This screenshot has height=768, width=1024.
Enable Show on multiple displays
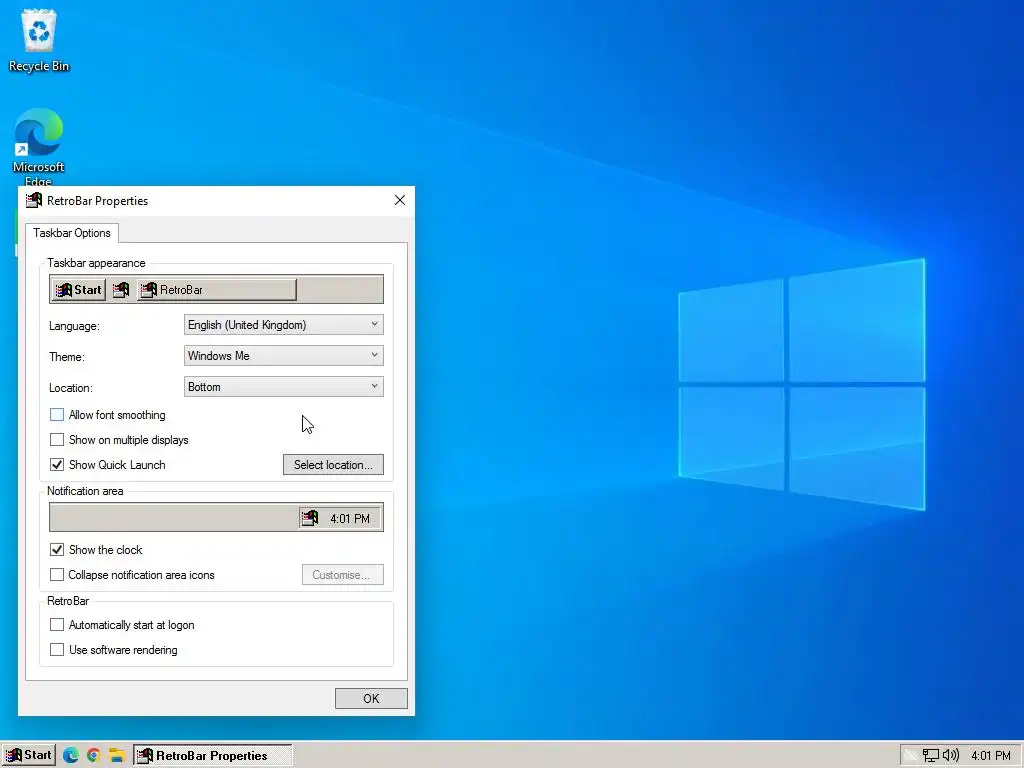coord(57,440)
